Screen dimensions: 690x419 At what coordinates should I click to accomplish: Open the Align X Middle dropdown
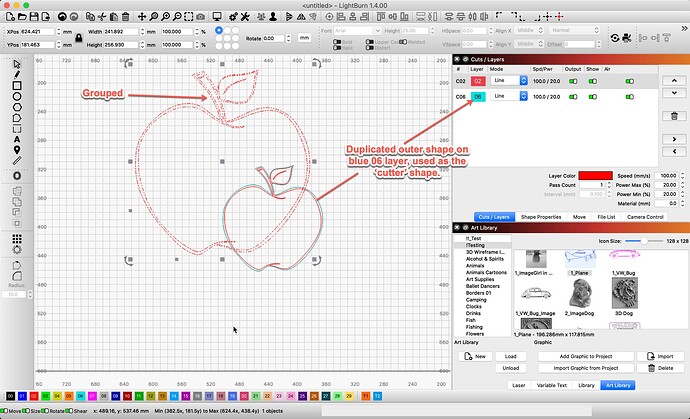(529, 30)
